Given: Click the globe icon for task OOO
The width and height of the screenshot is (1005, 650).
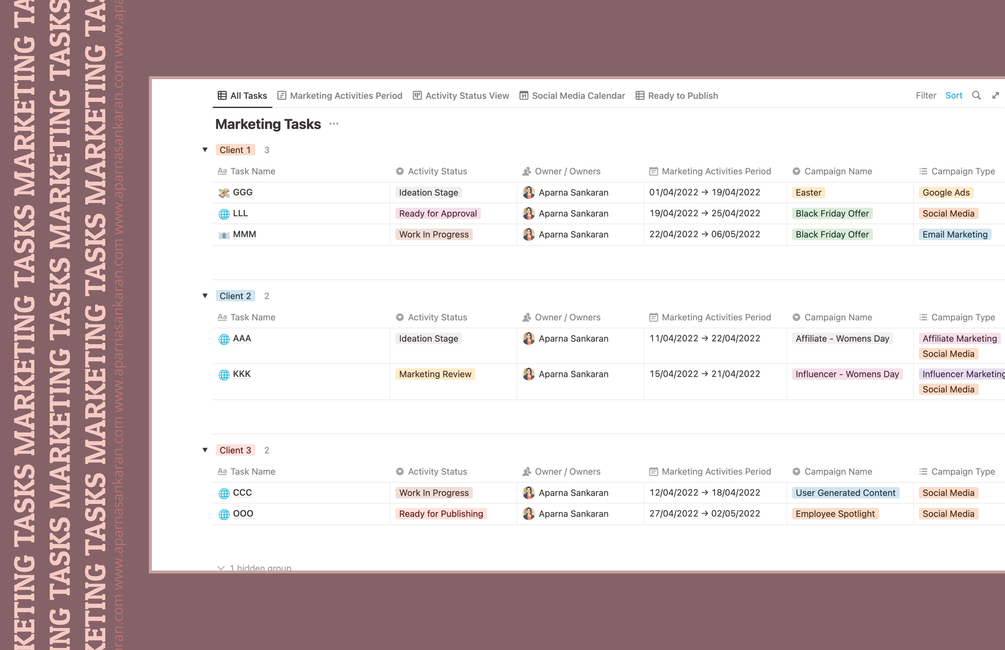Looking at the screenshot, I should click(224, 514).
